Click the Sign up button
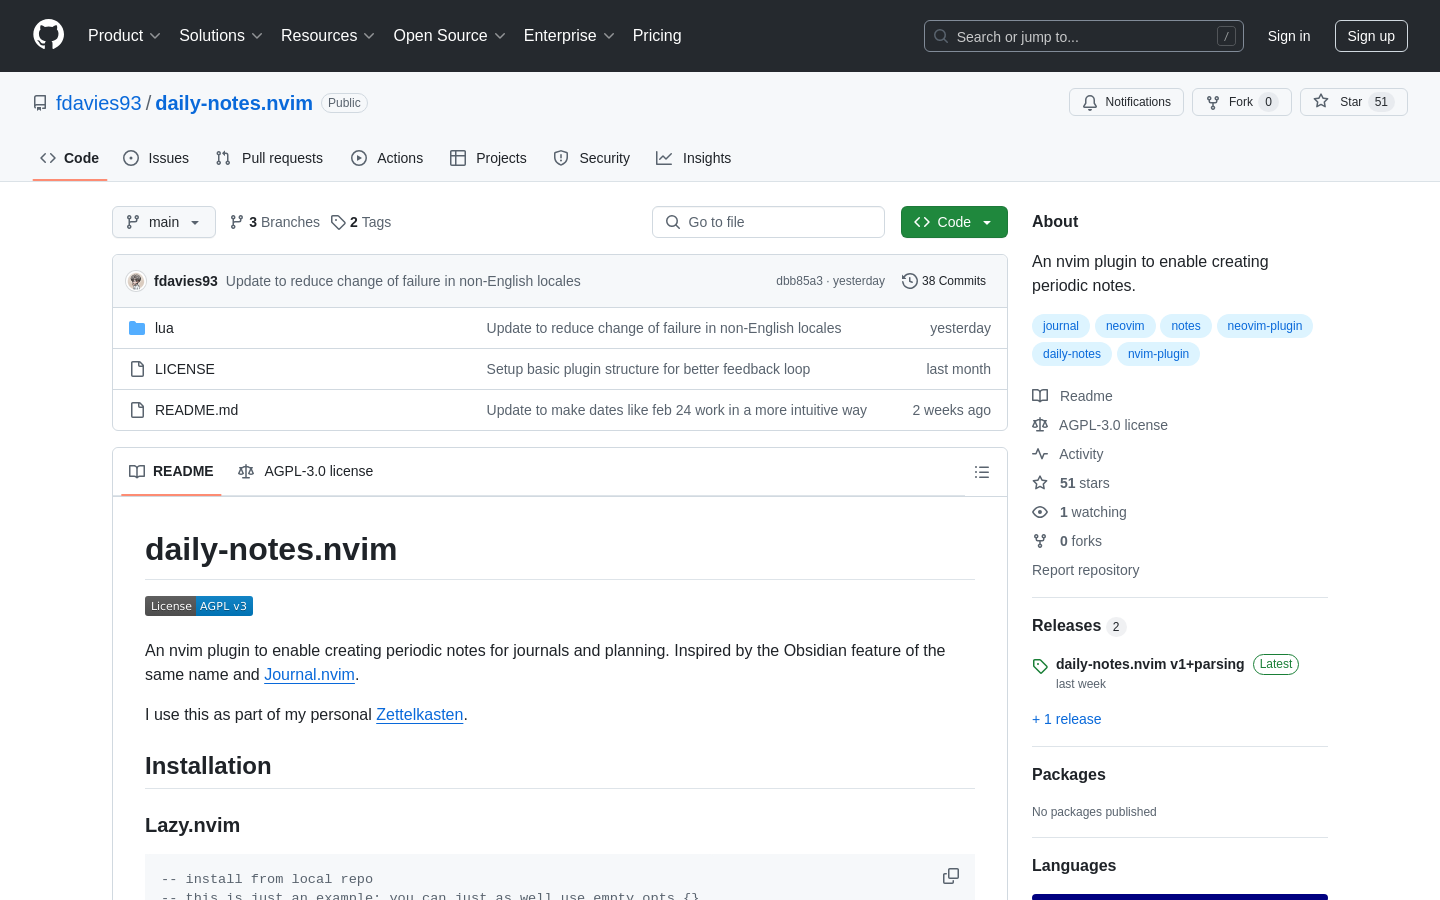 1371,36
